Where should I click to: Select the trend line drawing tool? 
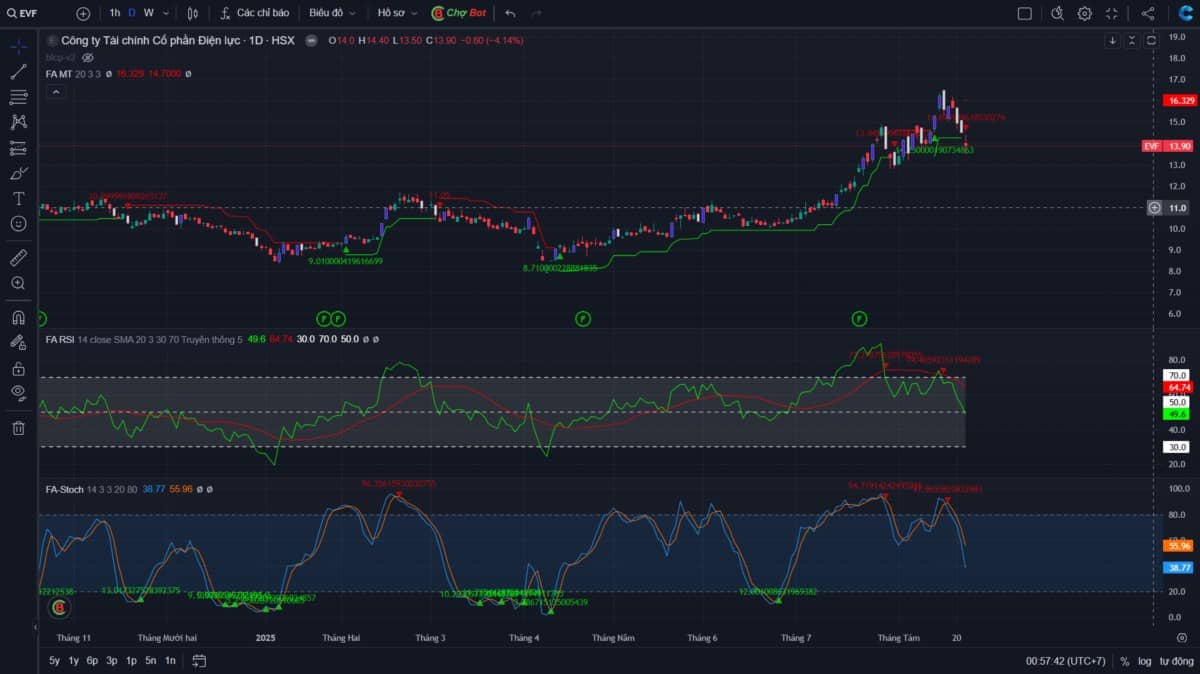click(18, 72)
